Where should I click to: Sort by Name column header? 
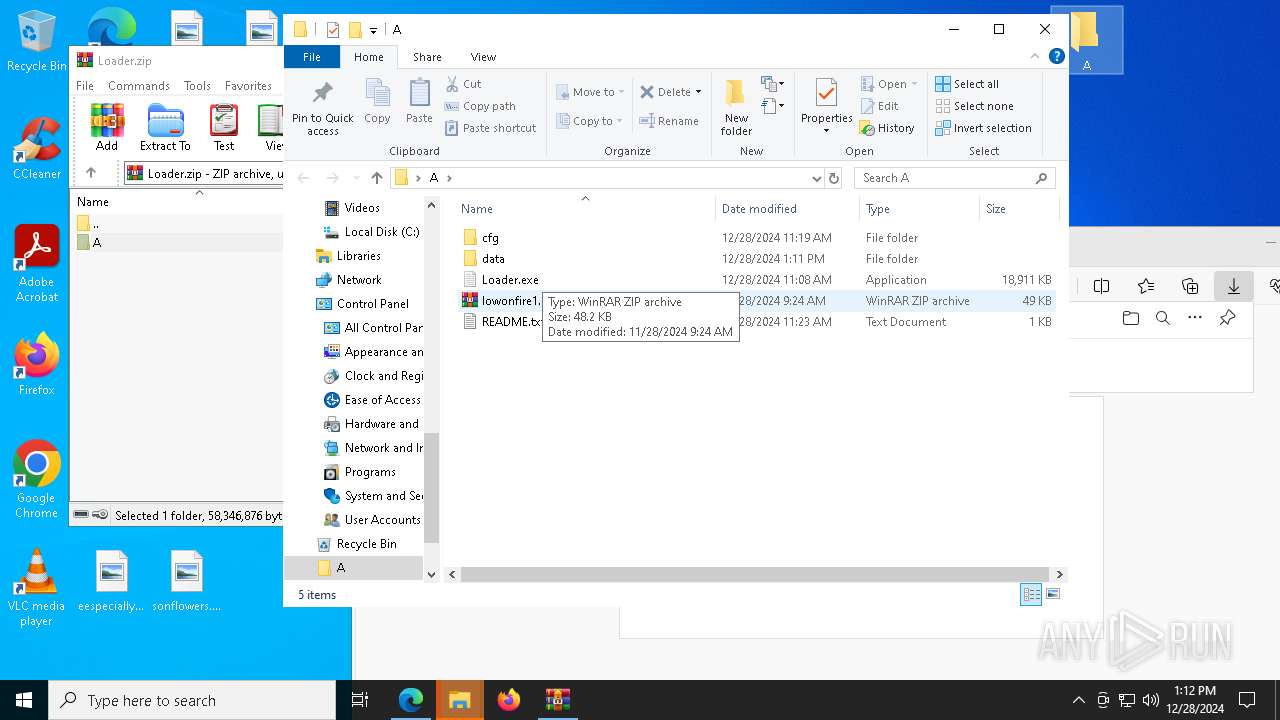tap(585, 209)
